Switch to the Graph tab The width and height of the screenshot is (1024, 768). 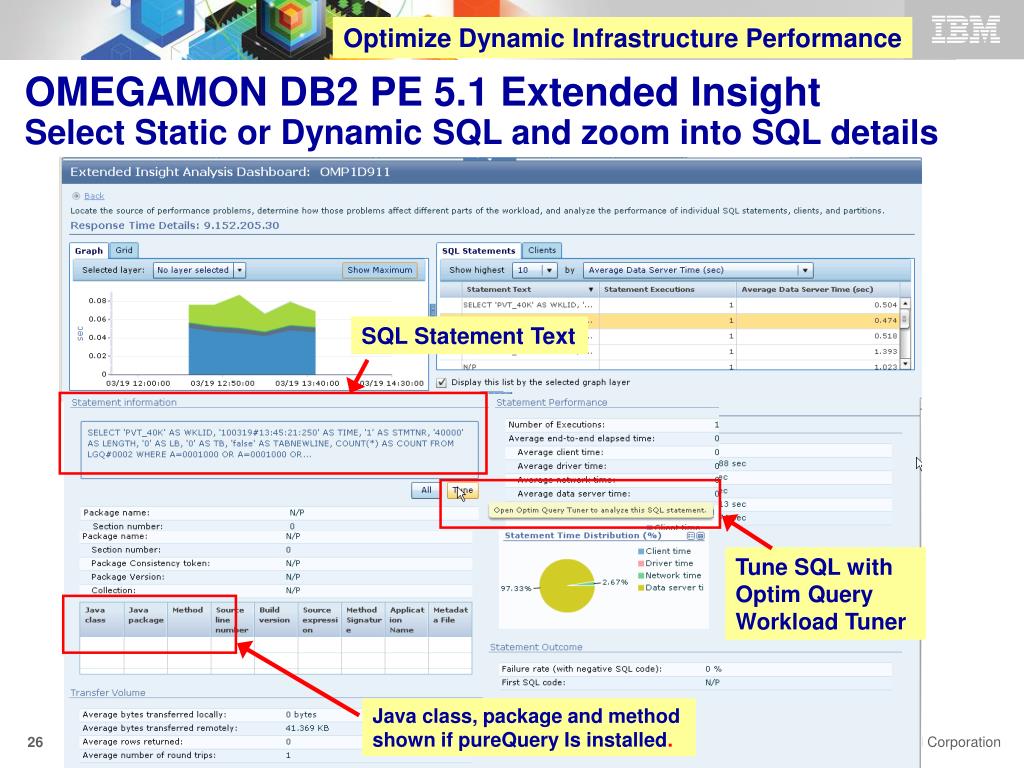pyautogui.click(x=89, y=251)
